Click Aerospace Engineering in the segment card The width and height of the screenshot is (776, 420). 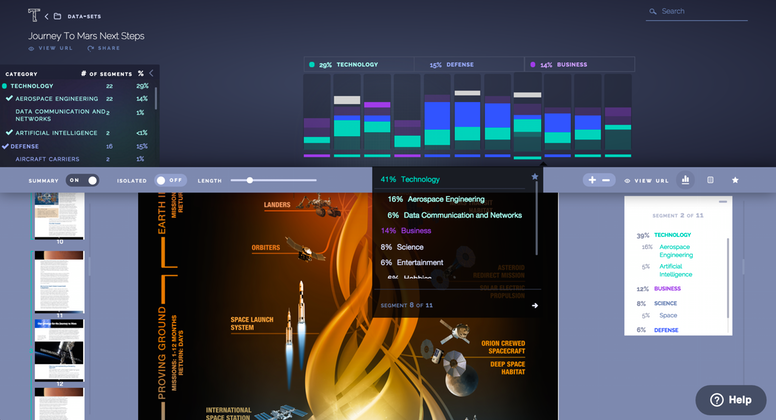[676, 251]
